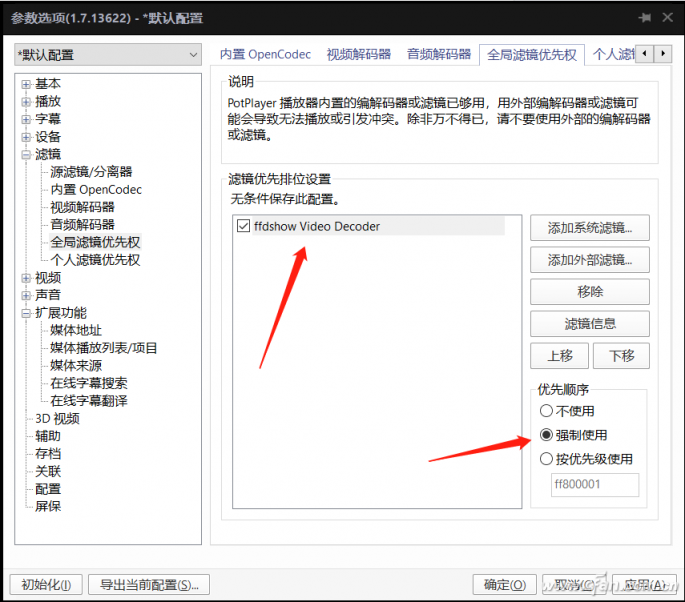685x602 pixels.
Task: Apply the settings with 应用 button
Action: coord(645,585)
